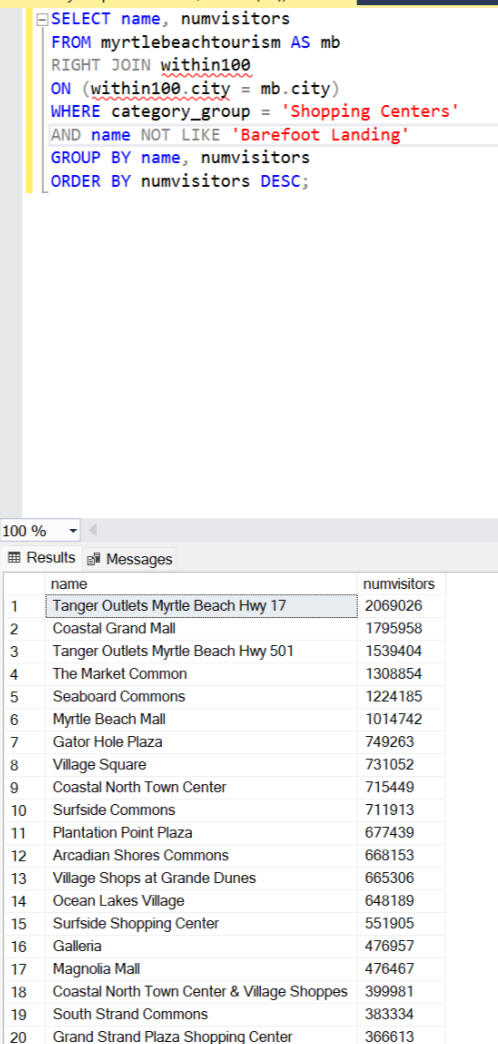Click row header number 12
This screenshot has width=498, height=1044.
25,856
